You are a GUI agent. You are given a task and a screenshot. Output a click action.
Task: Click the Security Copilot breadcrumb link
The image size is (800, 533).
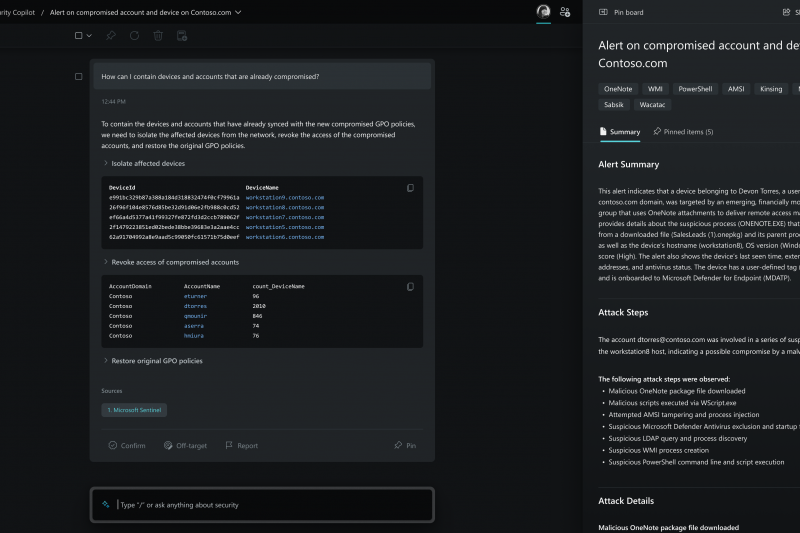[17, 12]
